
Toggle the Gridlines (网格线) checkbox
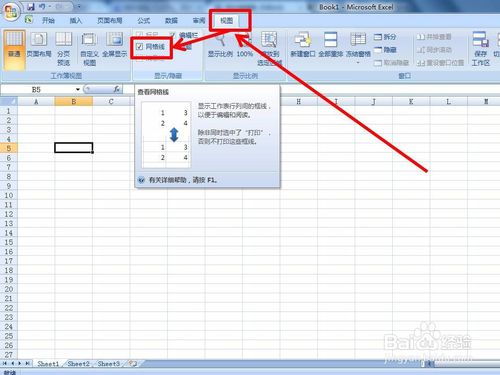pos(151,46)
